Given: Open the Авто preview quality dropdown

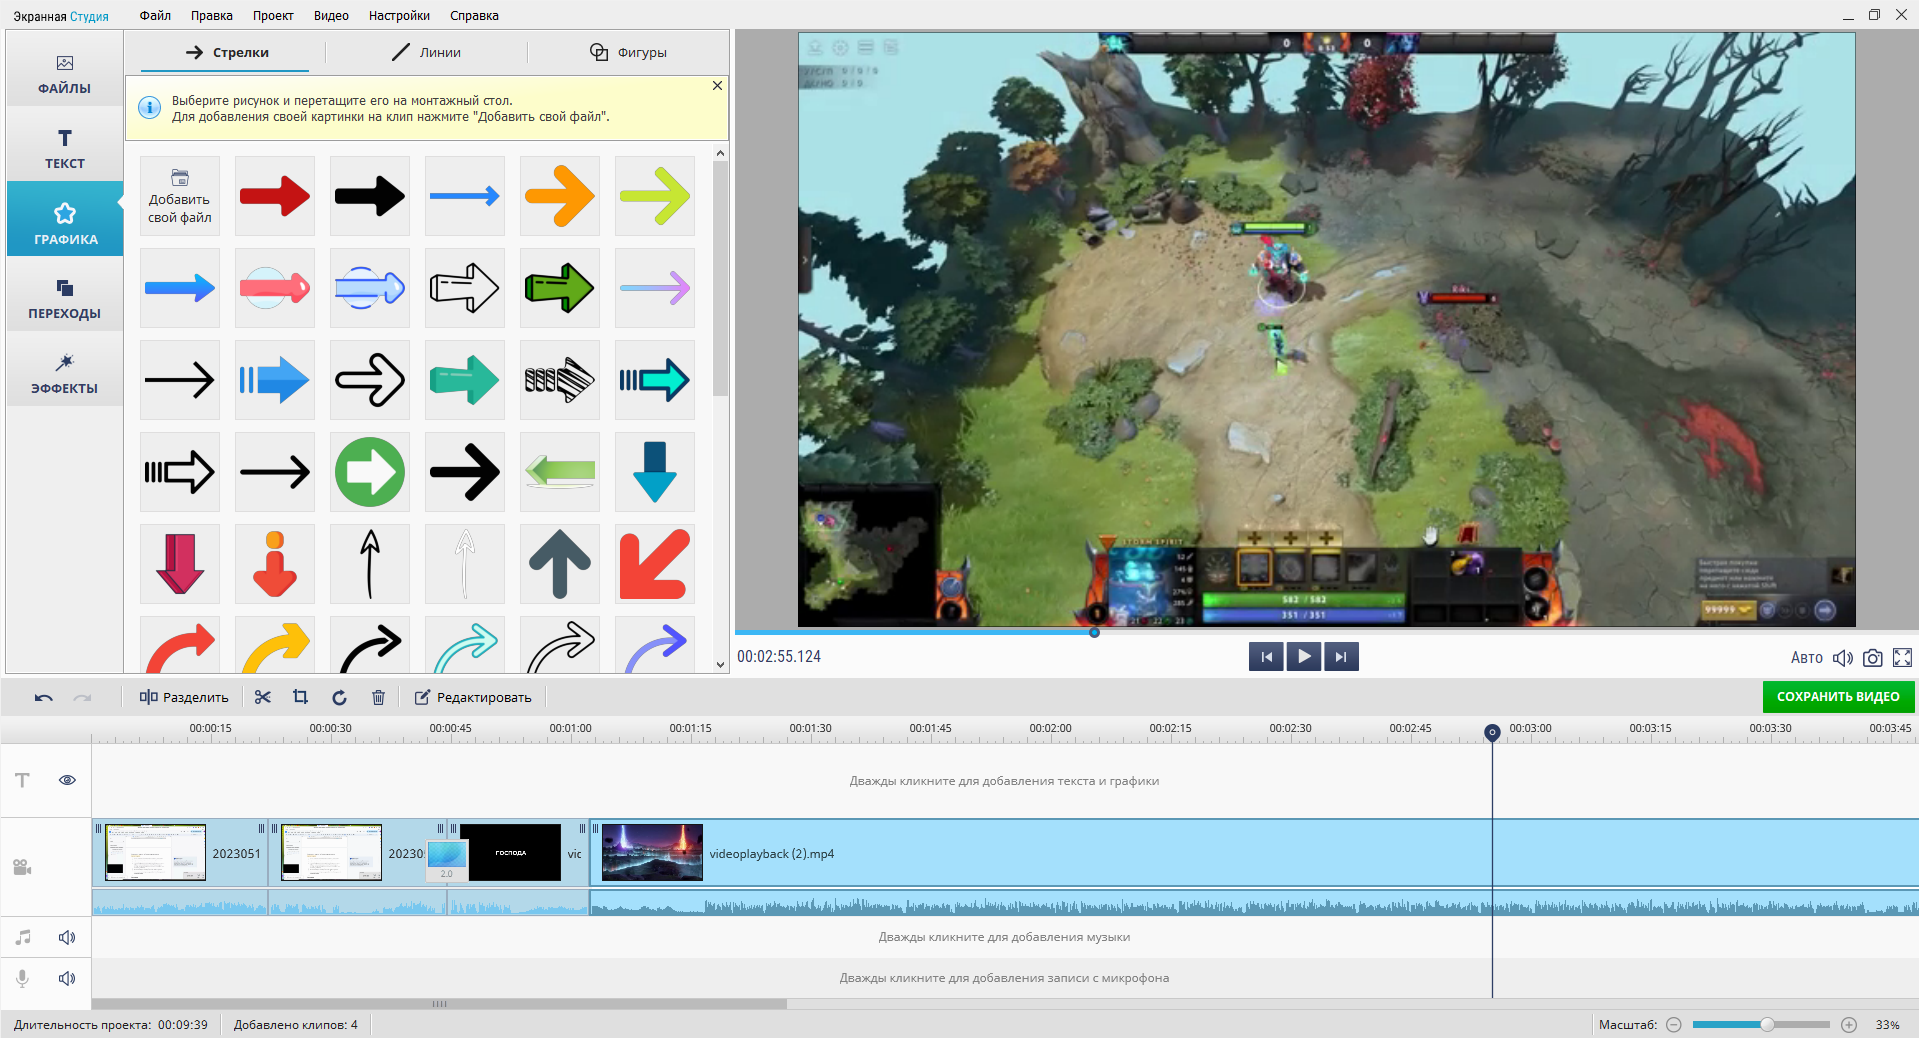Looking at the screenshot, I should [1806, 658].
